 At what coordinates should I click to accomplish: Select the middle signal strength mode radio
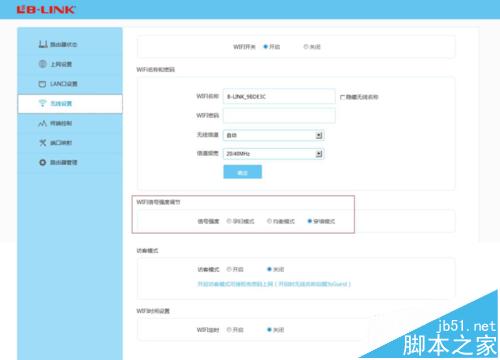pyautogui.click(x=269, y=221)
